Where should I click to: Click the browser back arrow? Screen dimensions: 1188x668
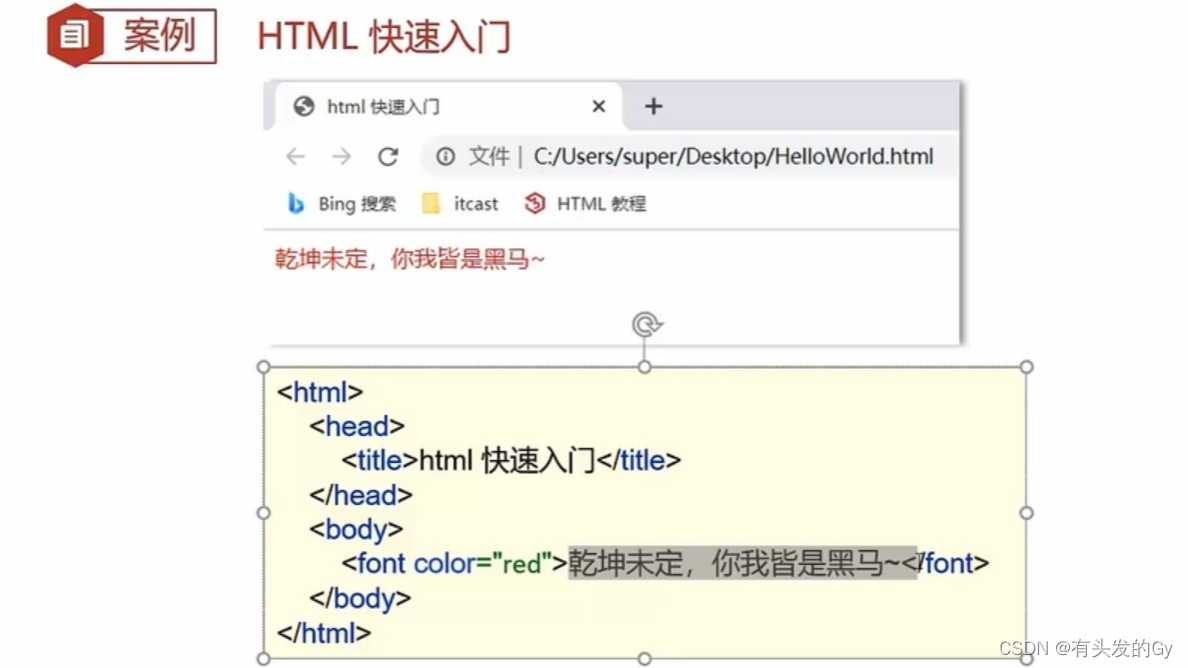tap(295, 157)
